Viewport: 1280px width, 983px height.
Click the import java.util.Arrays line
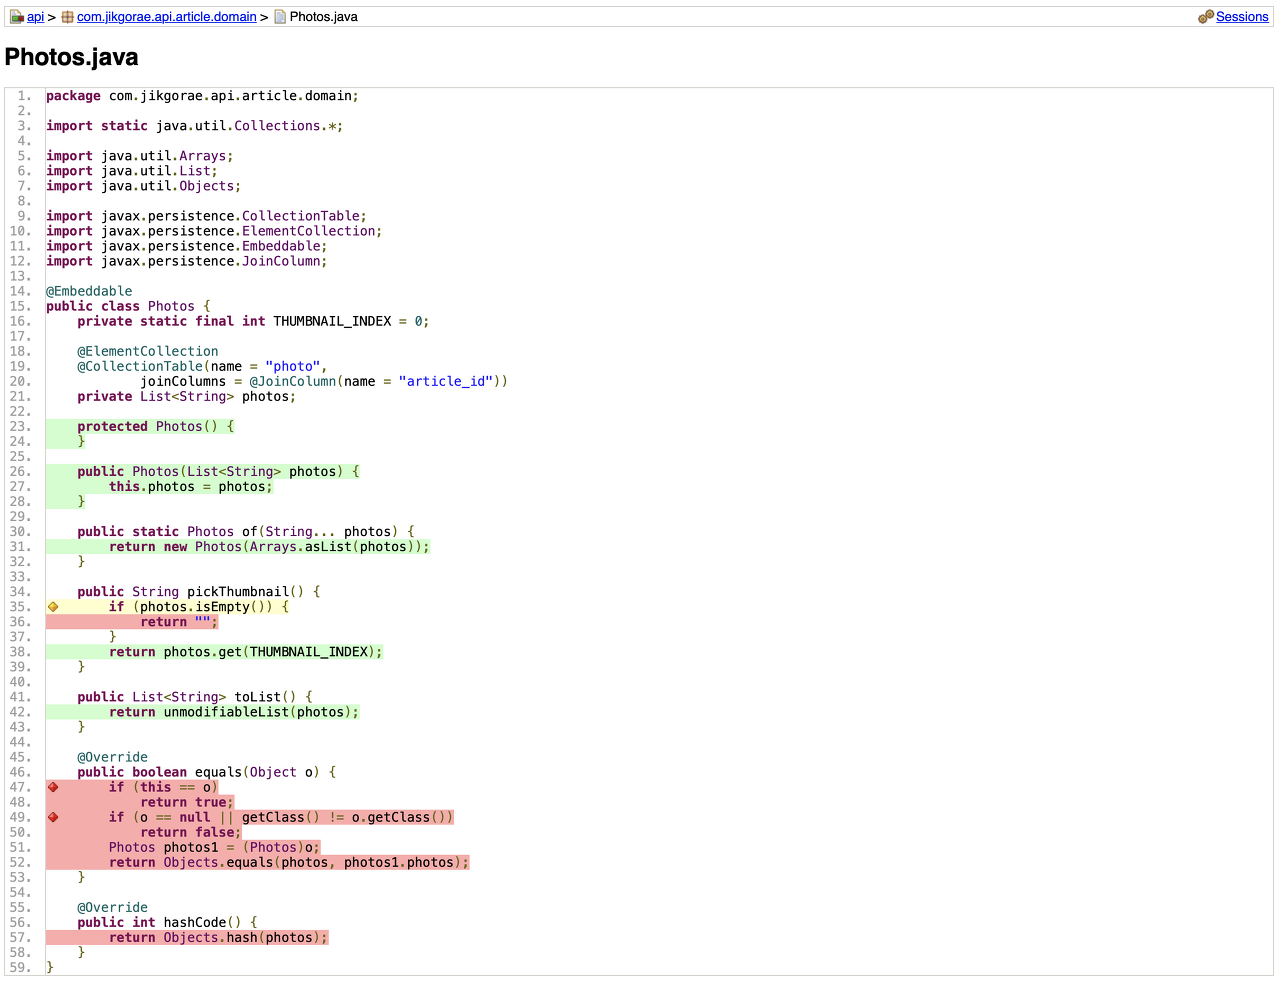tap(140, 156)
